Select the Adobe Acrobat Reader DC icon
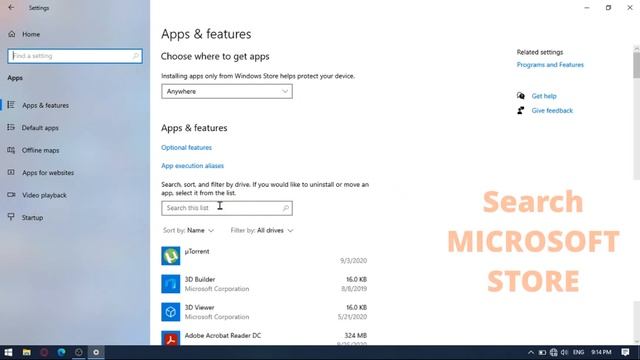The height and width of the screenshot is (360, 640). [171, 338]
